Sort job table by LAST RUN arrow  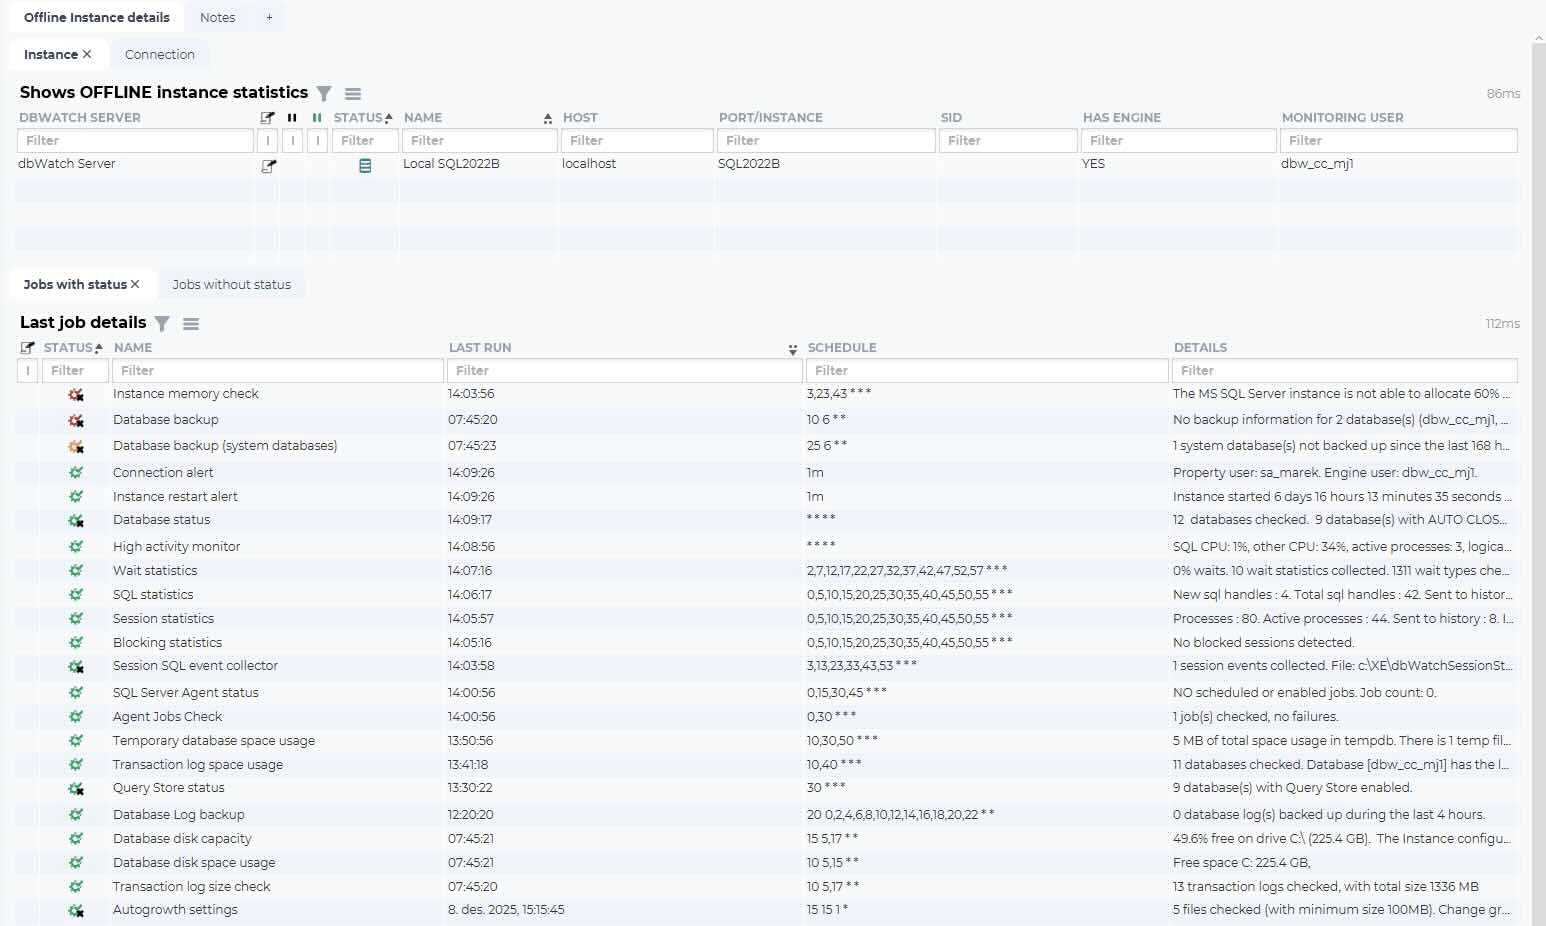click(x=792, y=349)
